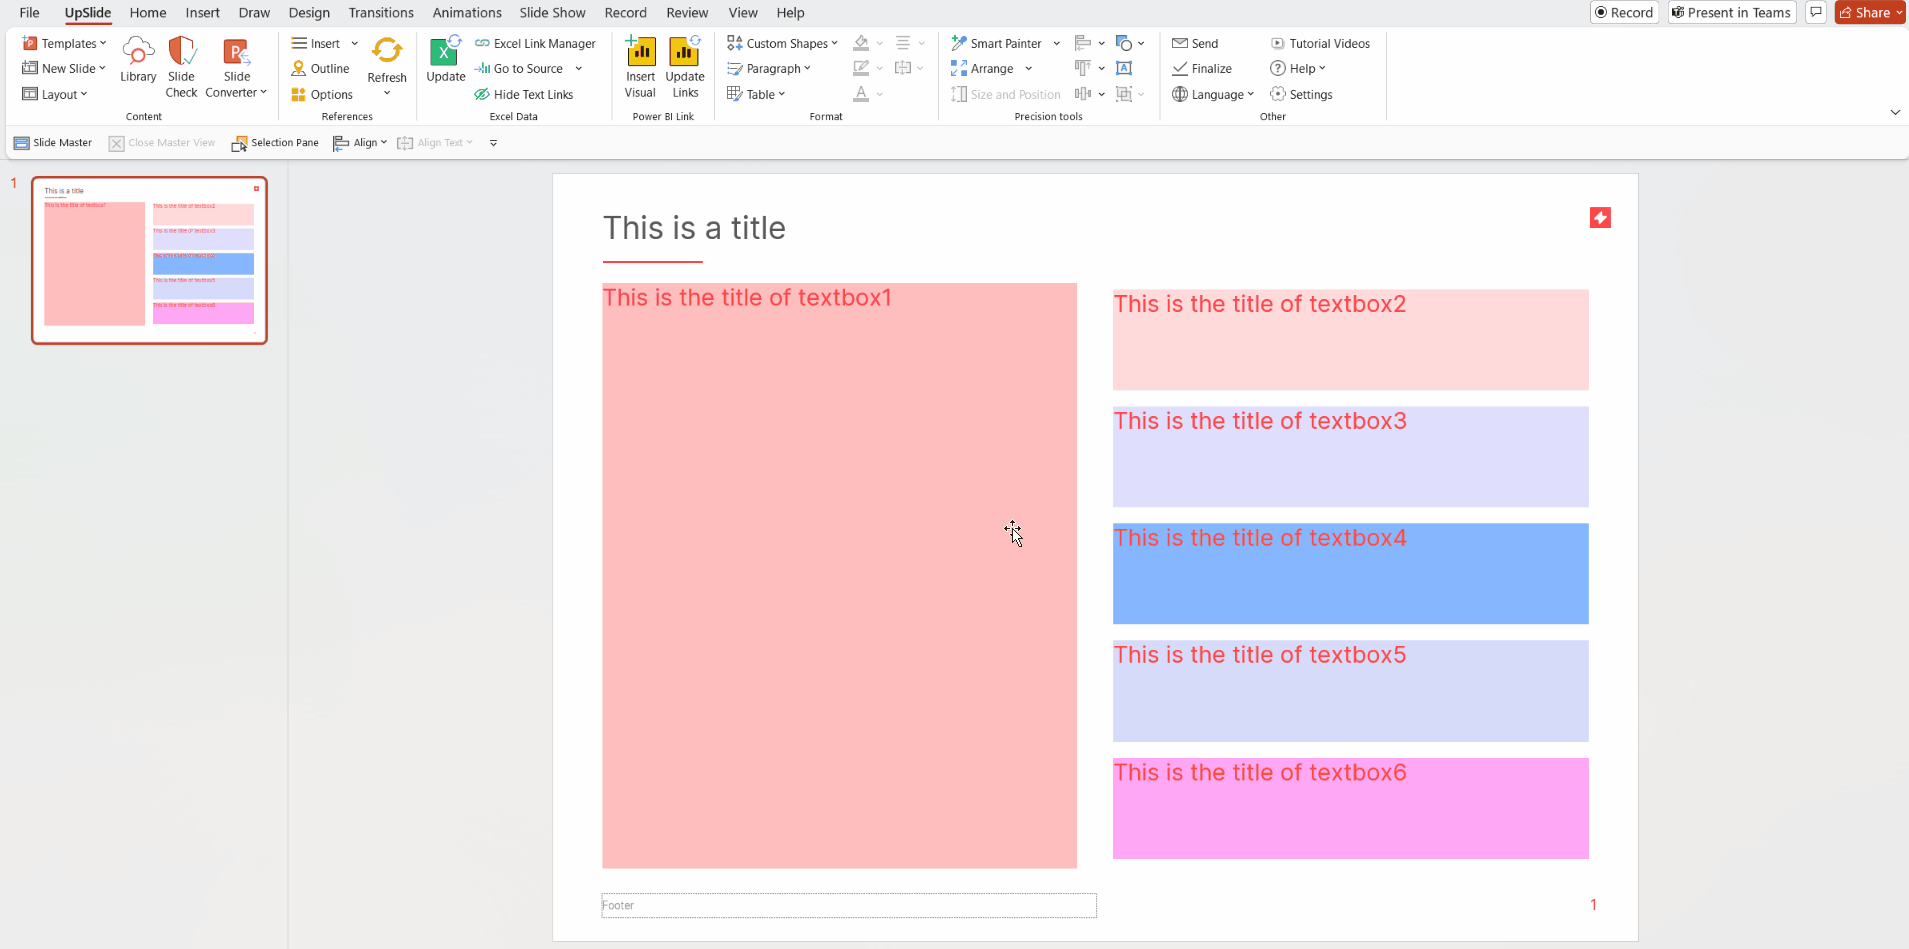Open the Selection Pane

click(x=275, y=143)
